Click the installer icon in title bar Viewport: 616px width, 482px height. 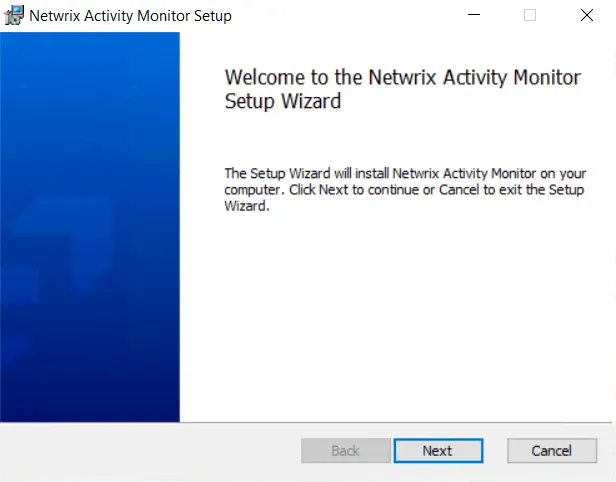[14, 16]
